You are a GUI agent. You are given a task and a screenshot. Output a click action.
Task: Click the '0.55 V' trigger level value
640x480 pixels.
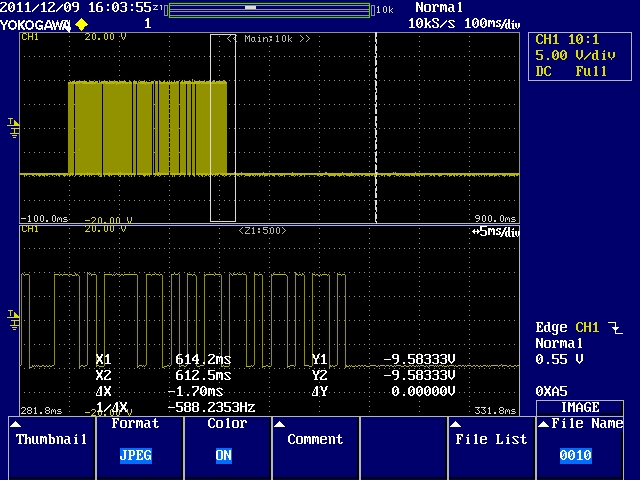(x=559, y=359)
